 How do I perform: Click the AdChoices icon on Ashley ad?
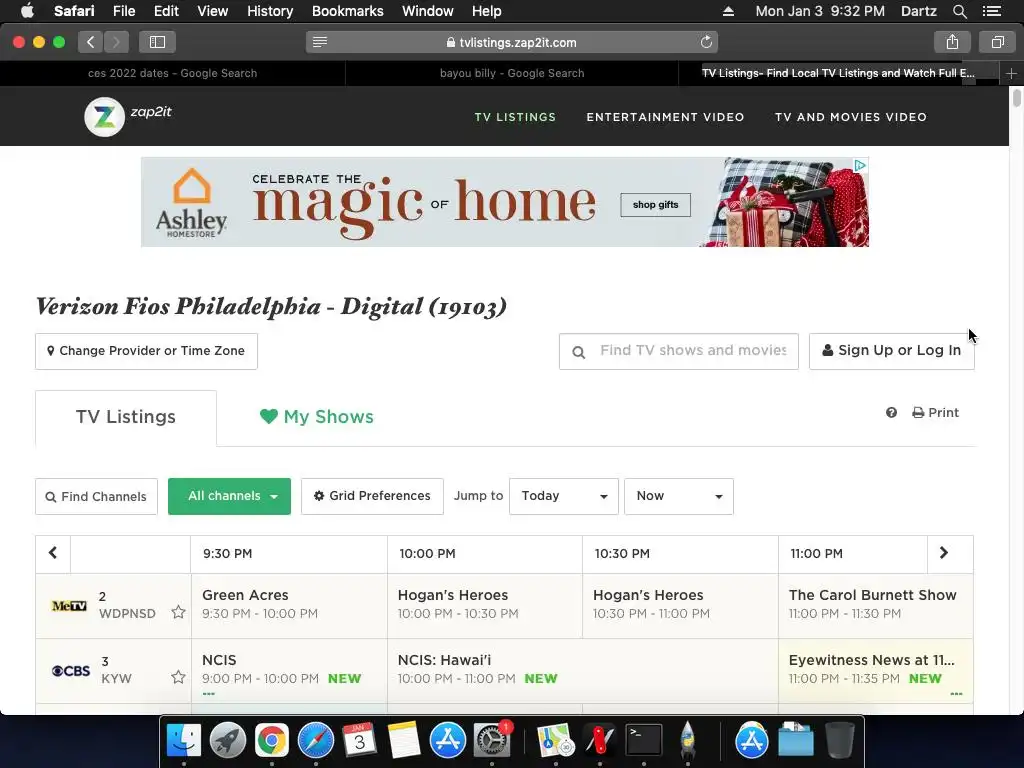(860, 165)
